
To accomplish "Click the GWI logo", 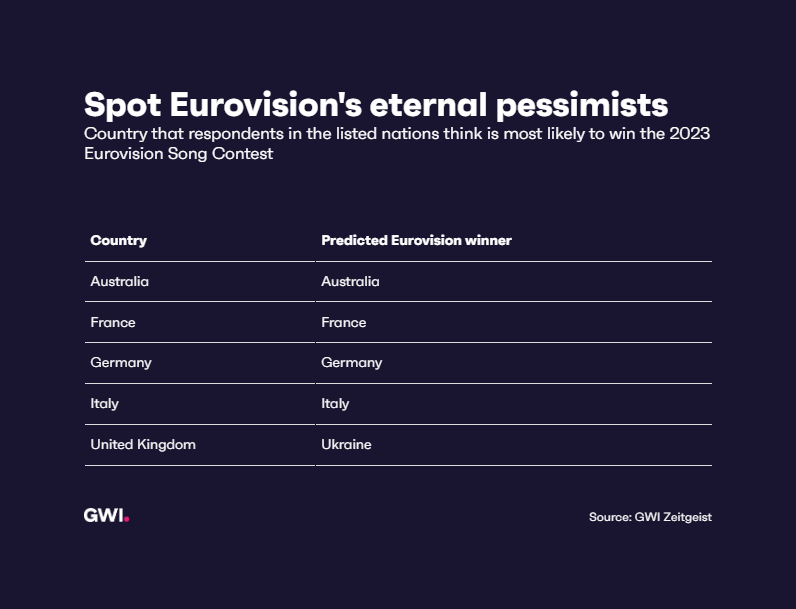I will 106,516.
